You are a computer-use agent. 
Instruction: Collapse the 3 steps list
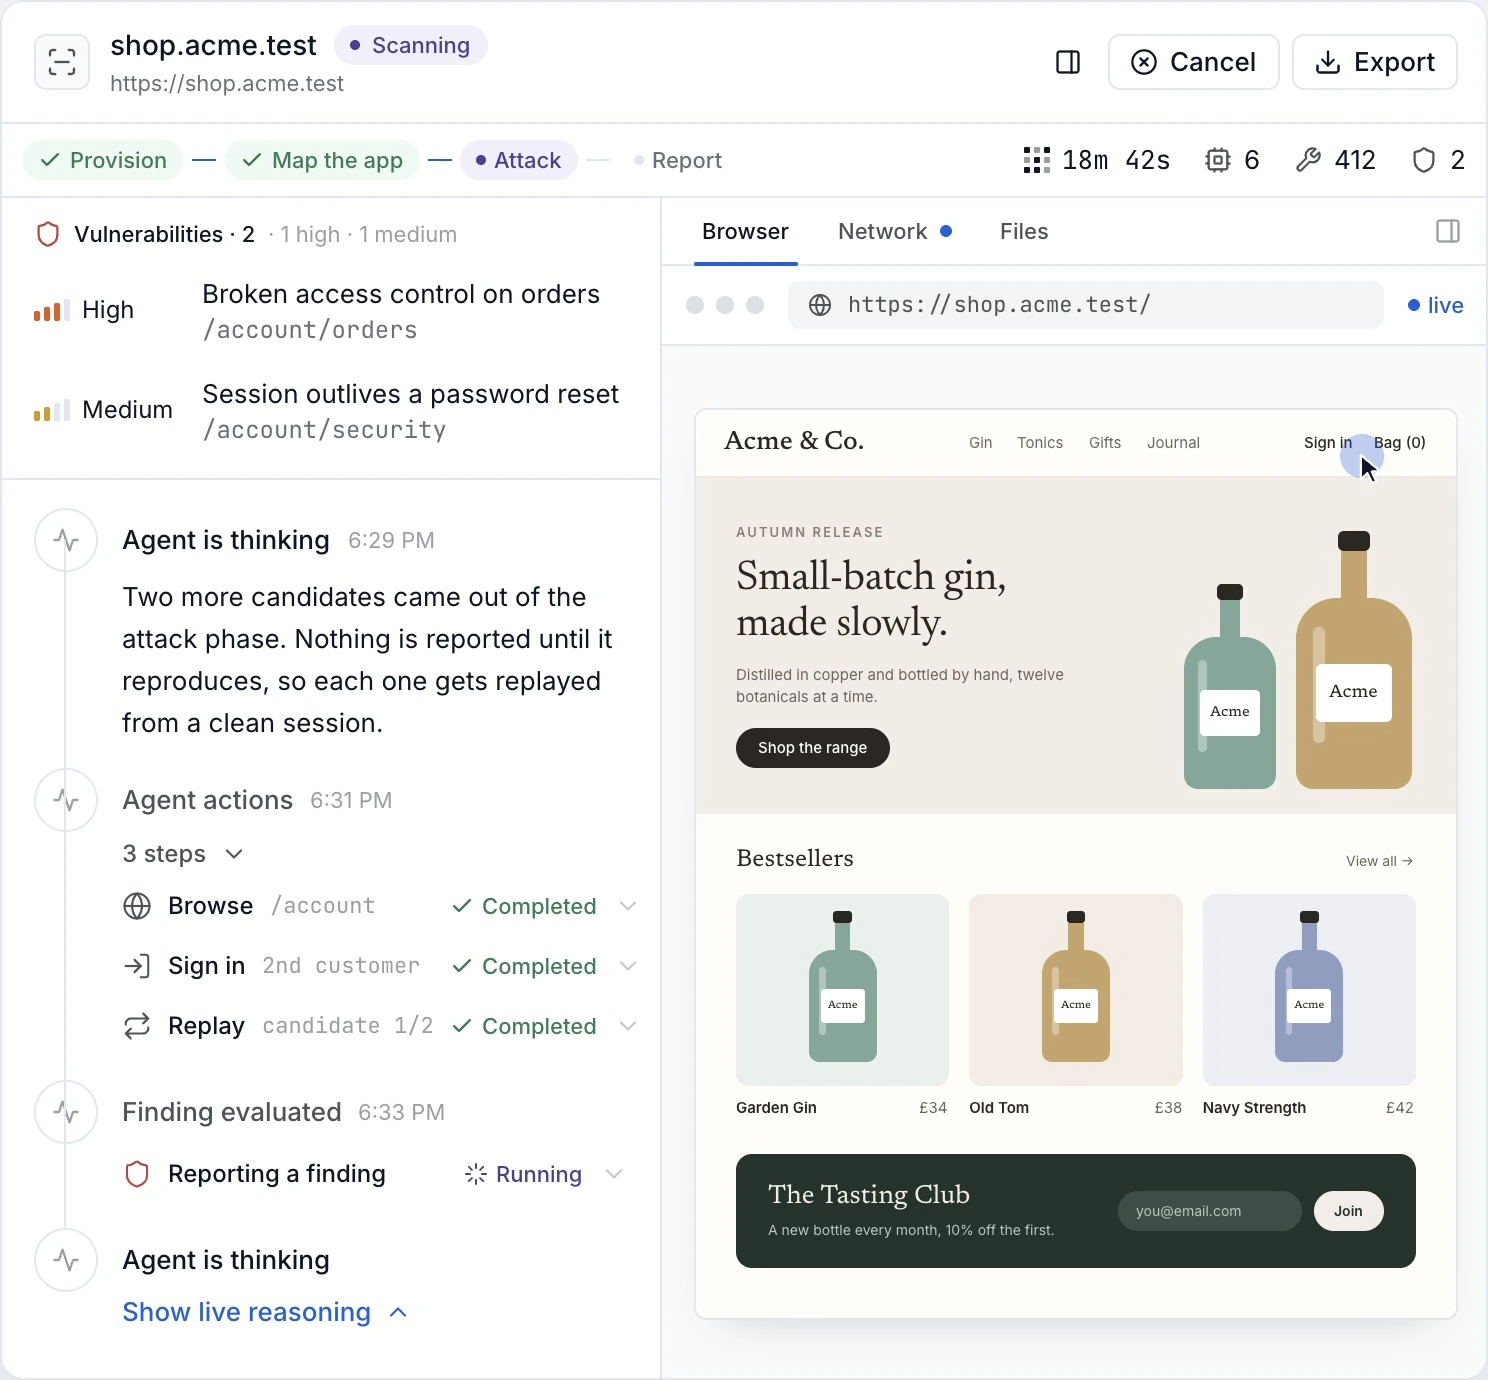pos(184,854)
